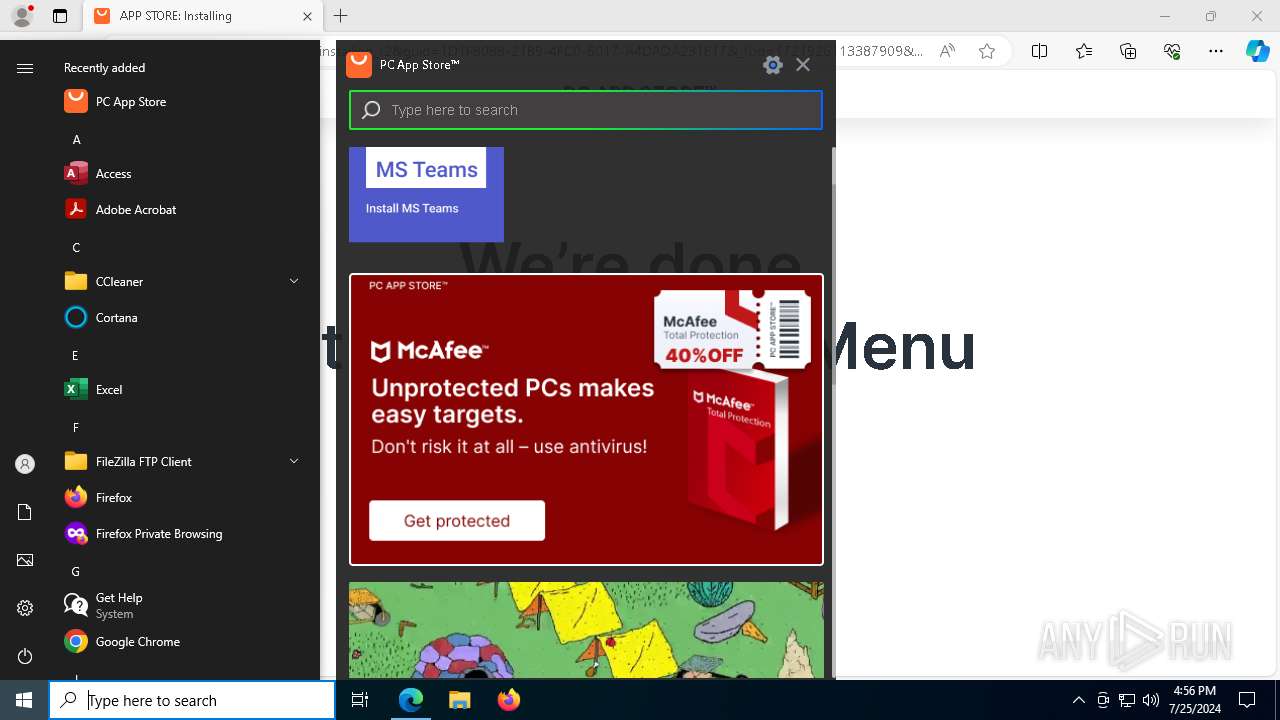Open network status in system tray

[x=1127, y=700]
